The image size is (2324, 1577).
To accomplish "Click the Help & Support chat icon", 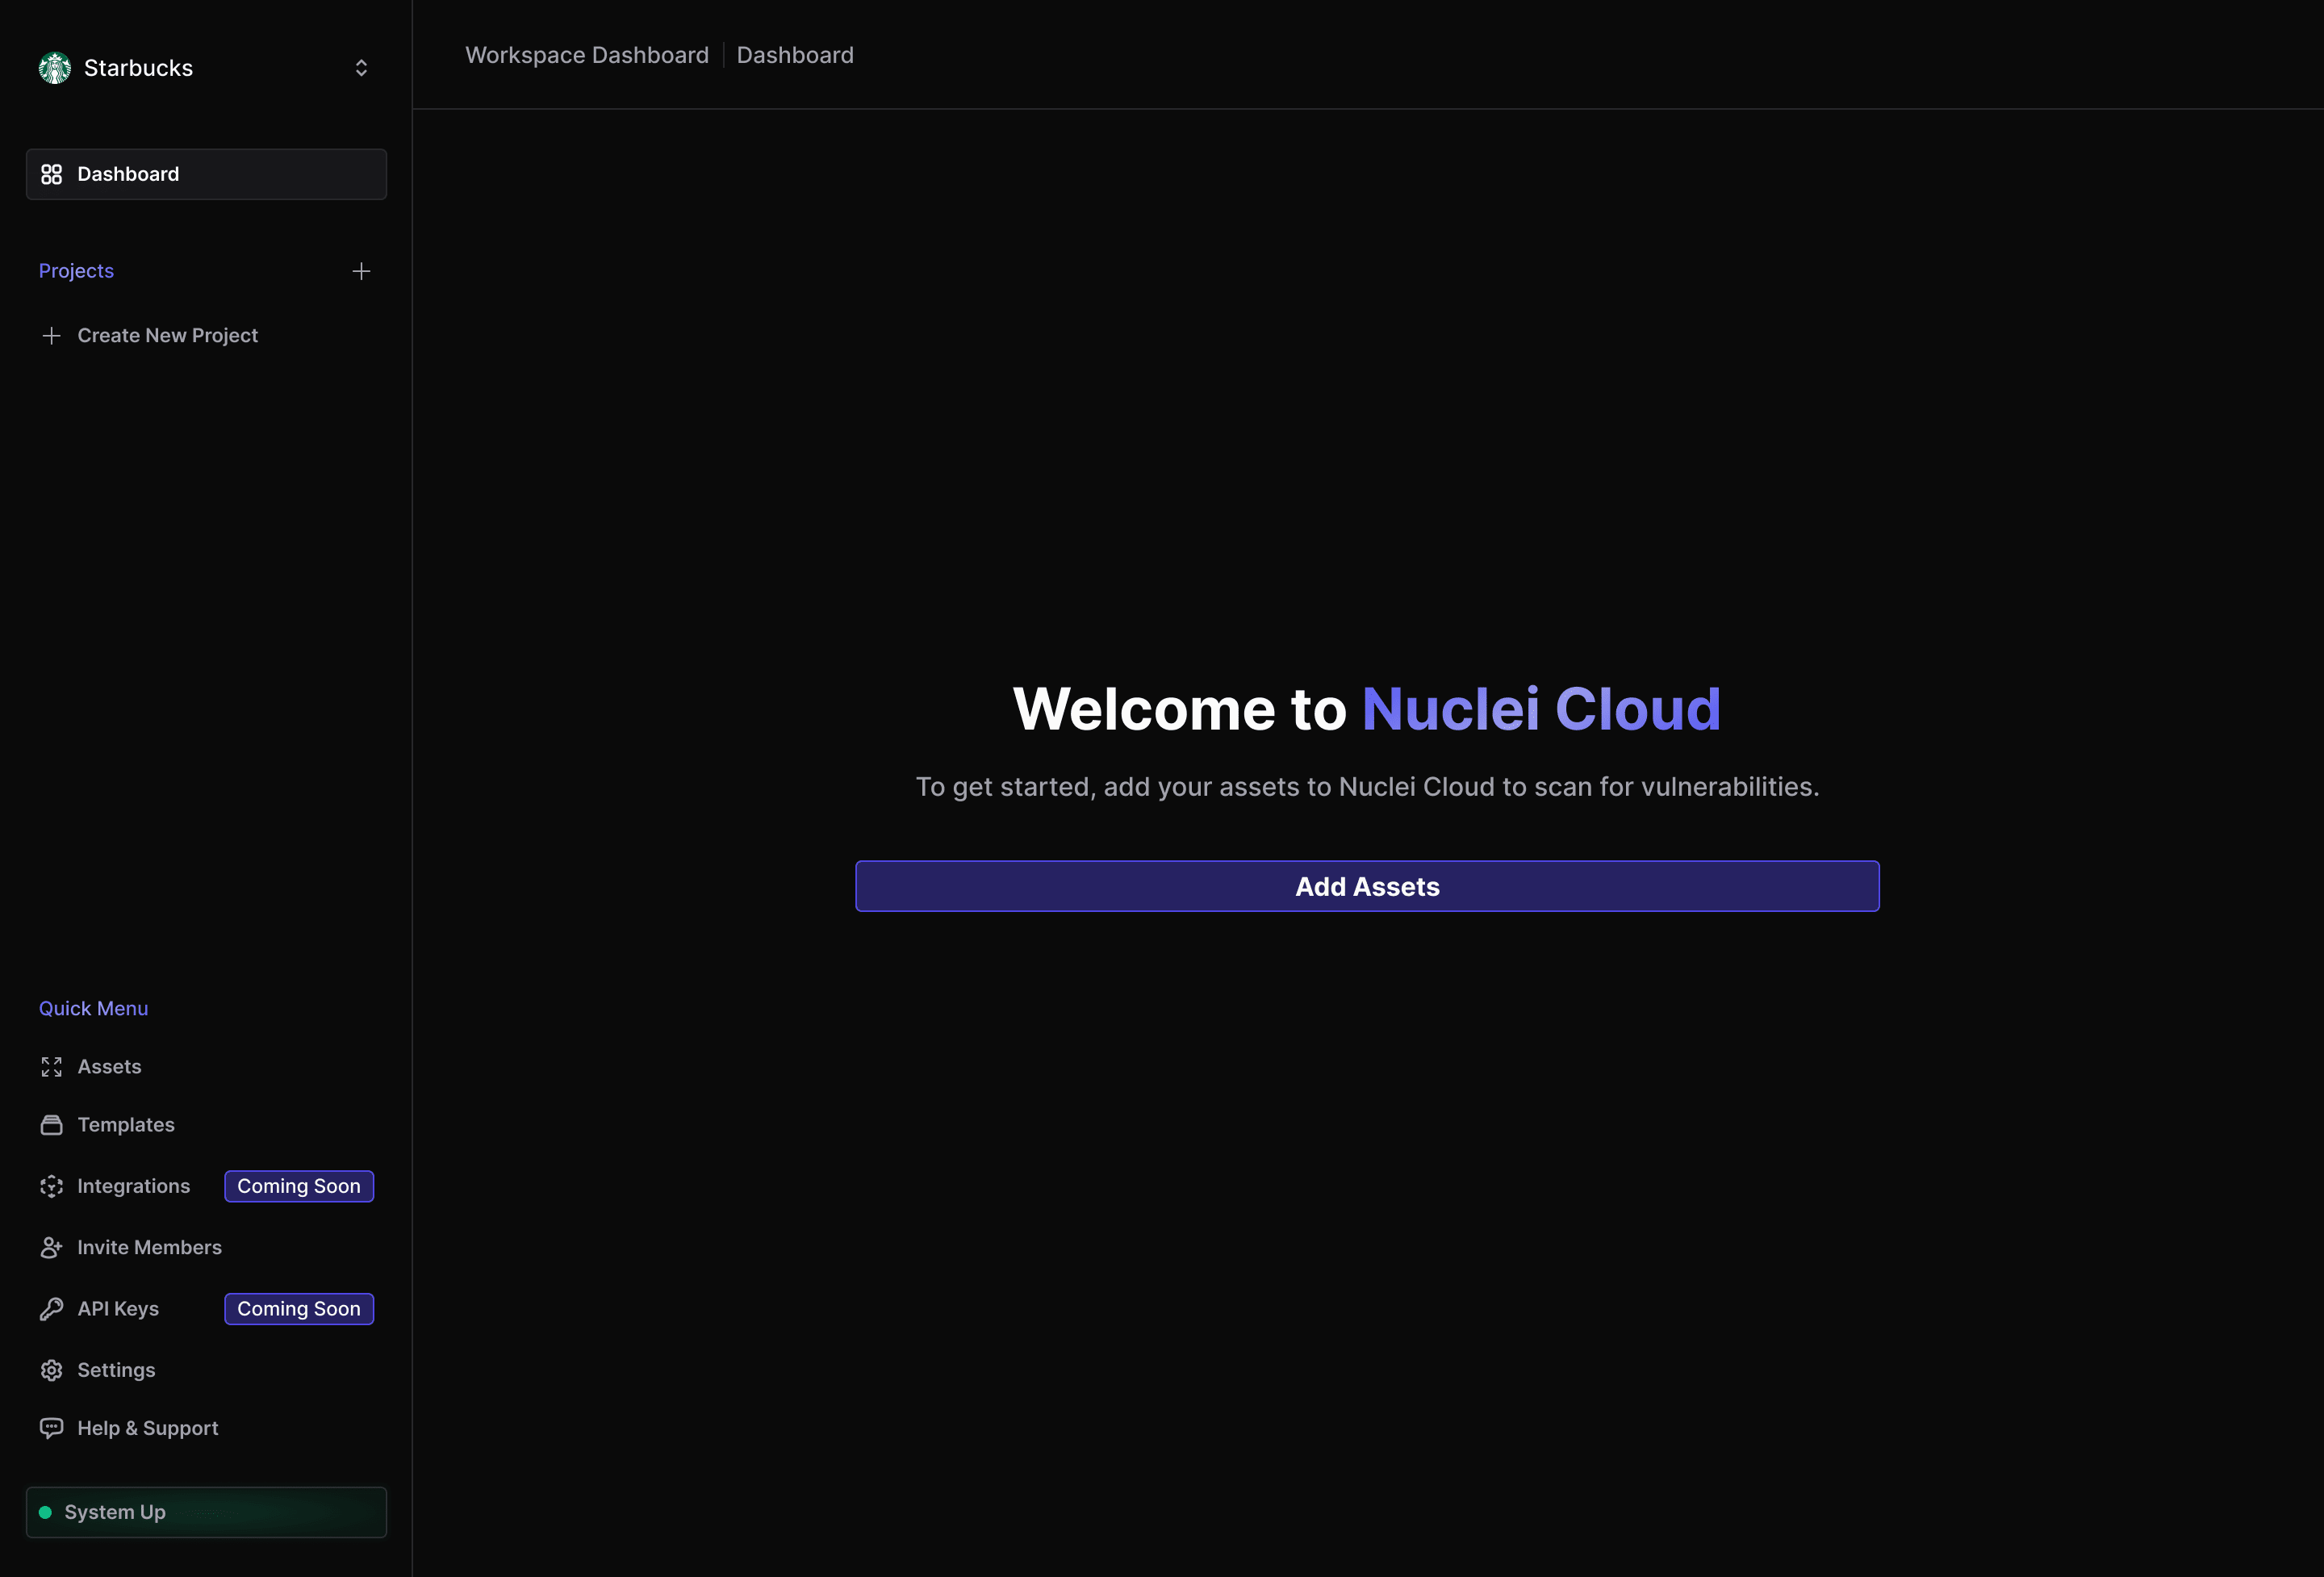I will (52, 1428).
